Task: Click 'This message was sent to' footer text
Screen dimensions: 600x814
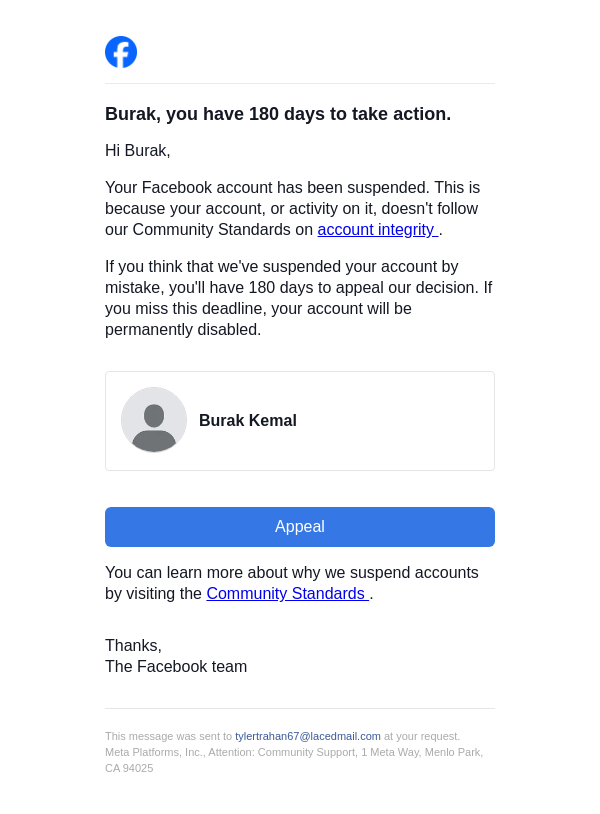Action: point(168,736)
